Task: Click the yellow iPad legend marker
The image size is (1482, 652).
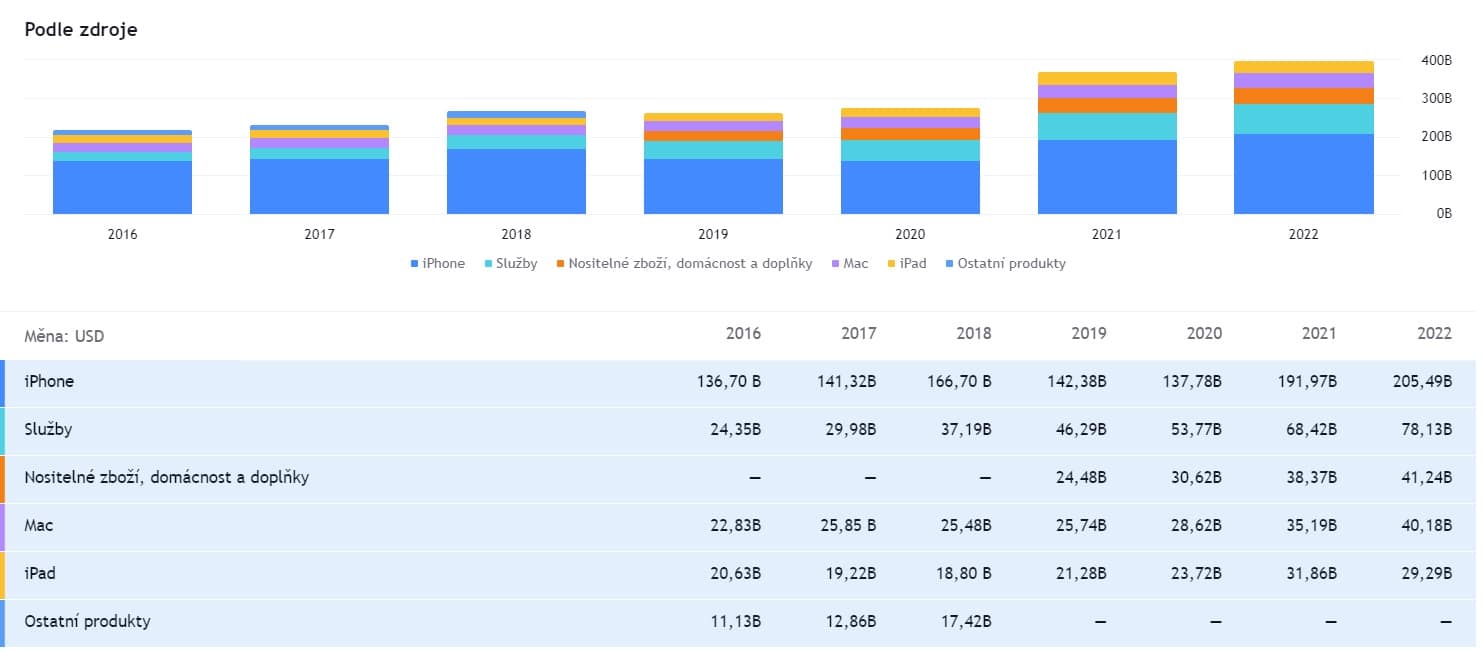Action: click(x=891, y=263)
